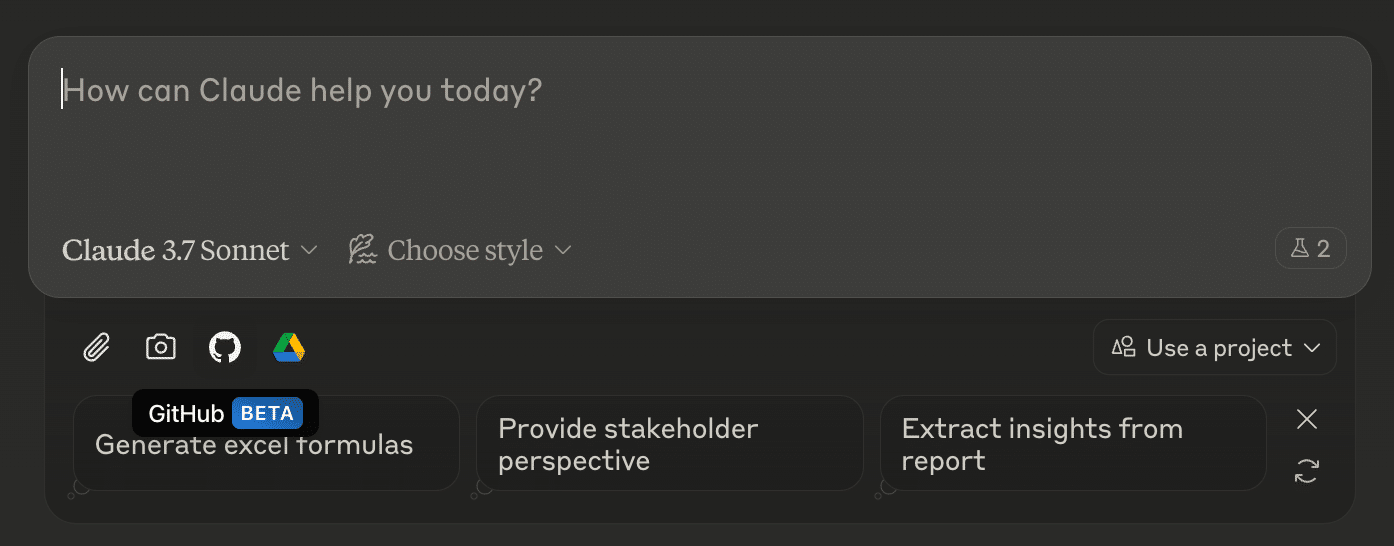This screenshot has width=1394, height=546.
Task: Click the shapes icon in Use a project
Action: [1124, 347]
